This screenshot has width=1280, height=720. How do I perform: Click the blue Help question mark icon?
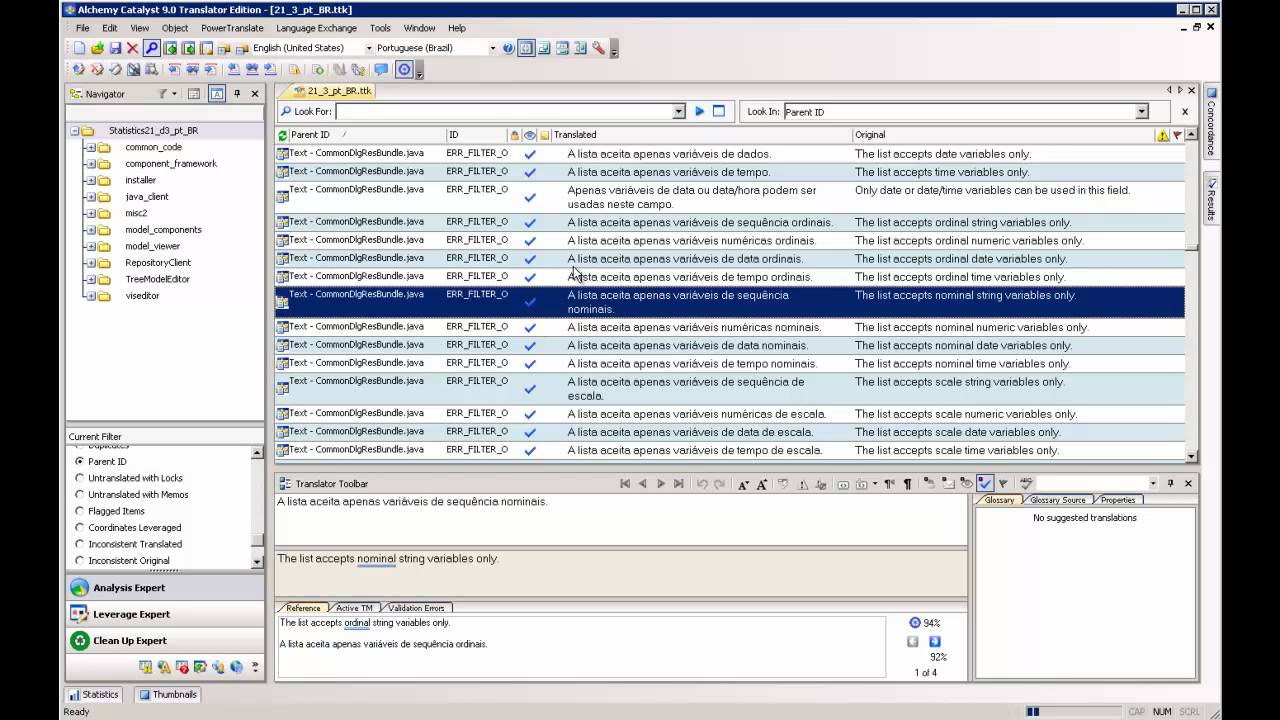click(x=508, y=48)
